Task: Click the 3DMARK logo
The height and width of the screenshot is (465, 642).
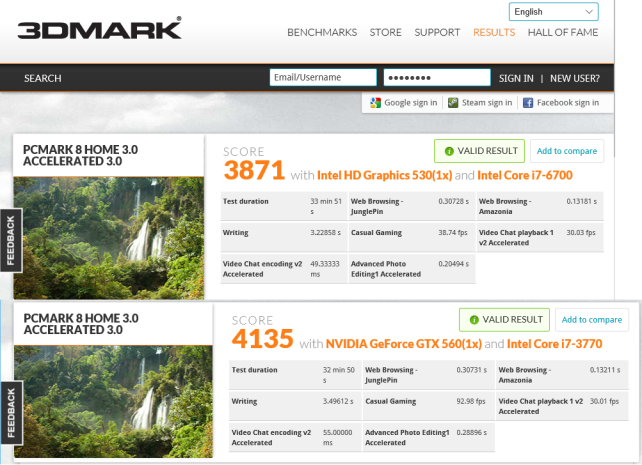Action: [99, 28]
